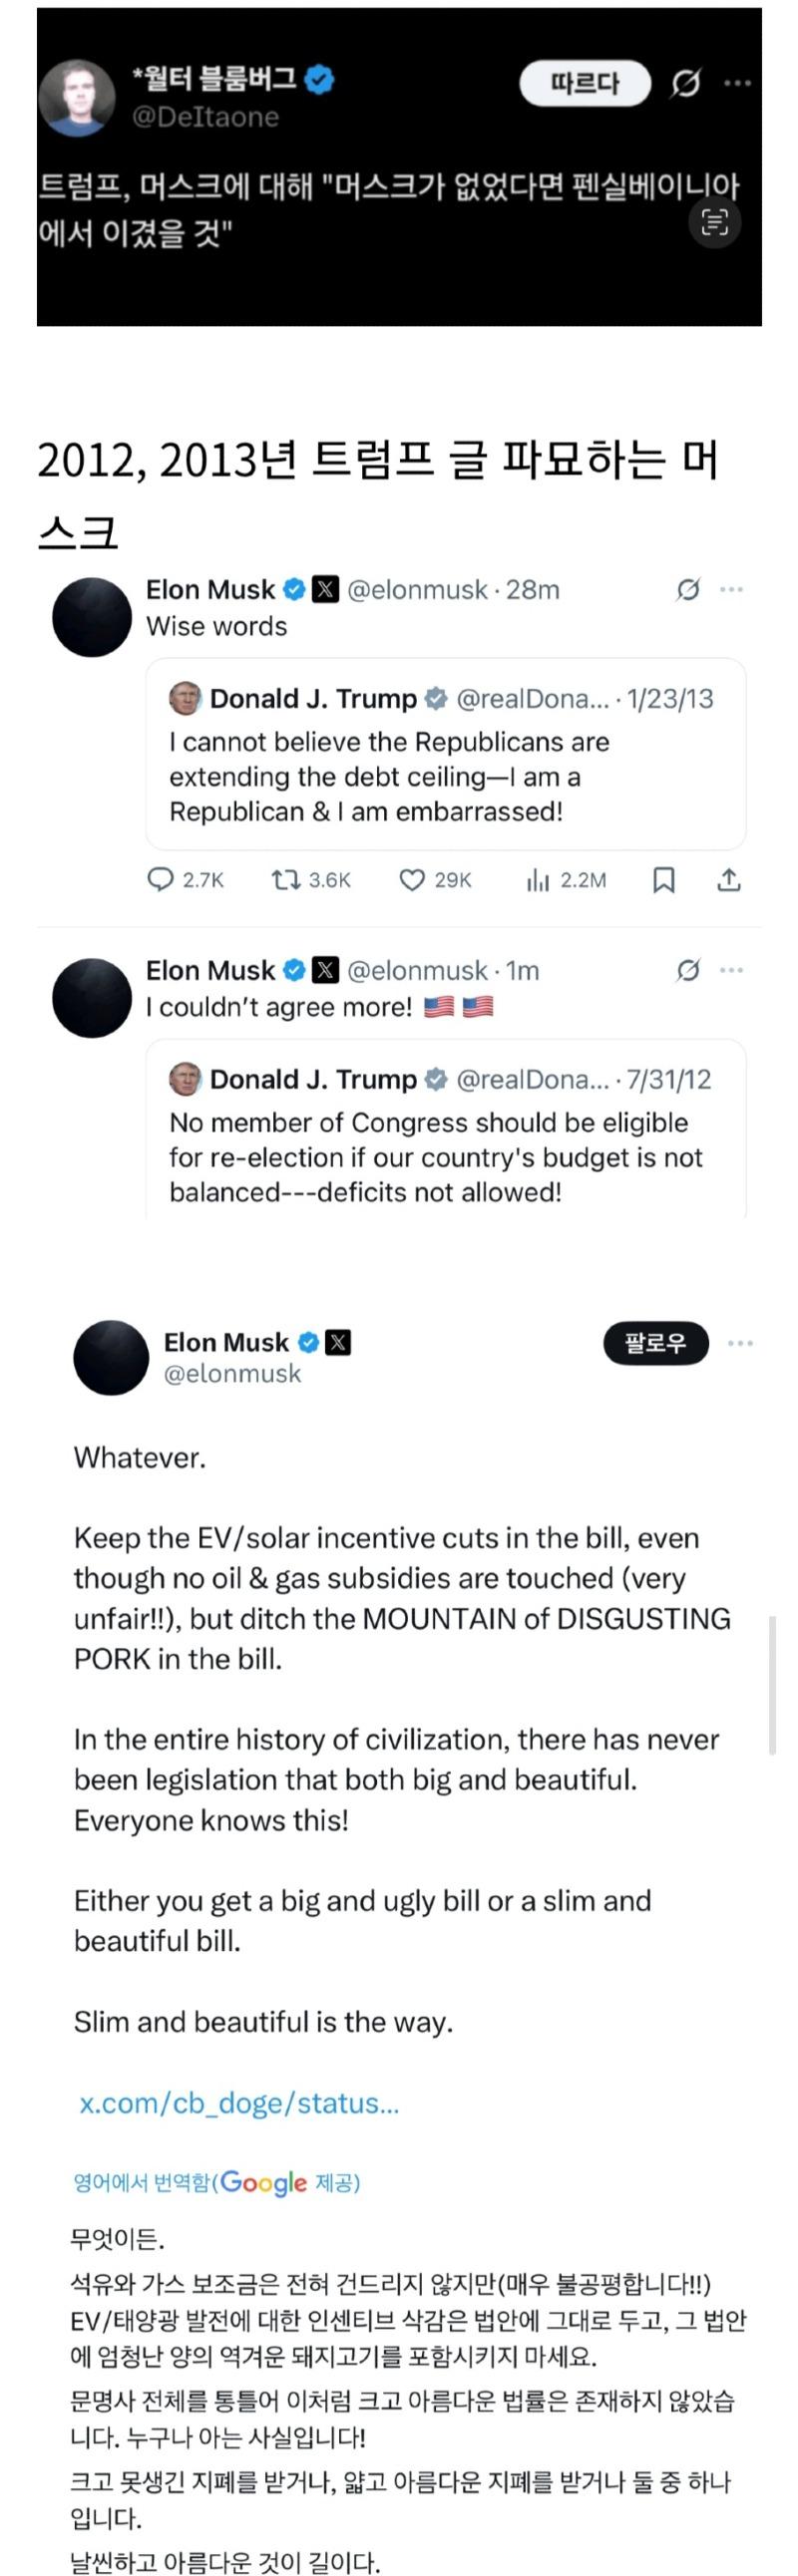The height and width of the screenshot is (2576, 798).
Task: Toggle follow on Elon Musk with 팔로우
Action: (656, 1343)
